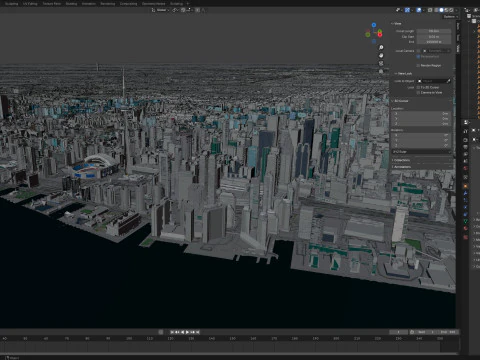Screen dimensions: 480x360
Task: Toggle viewport gizmos display
Action: click(407, 10)
